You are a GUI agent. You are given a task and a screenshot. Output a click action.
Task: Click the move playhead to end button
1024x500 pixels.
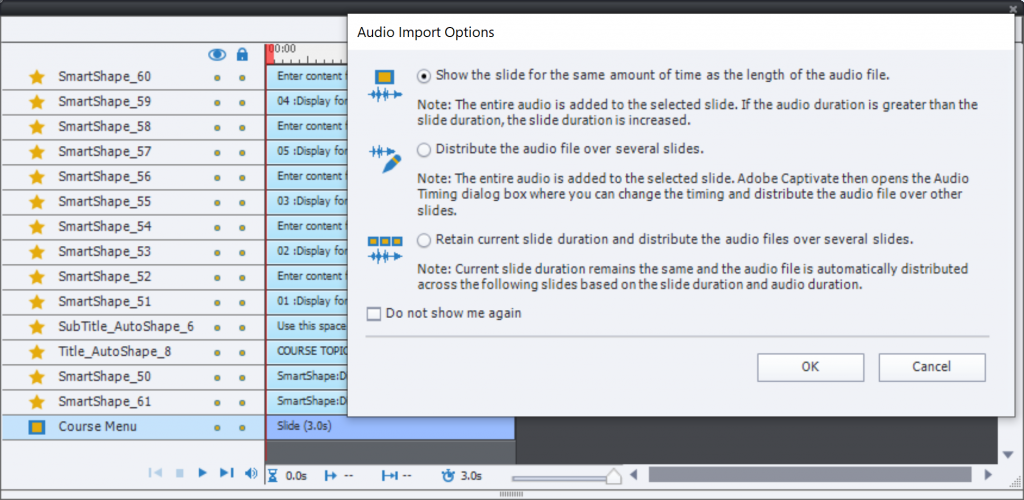point(226,473)
